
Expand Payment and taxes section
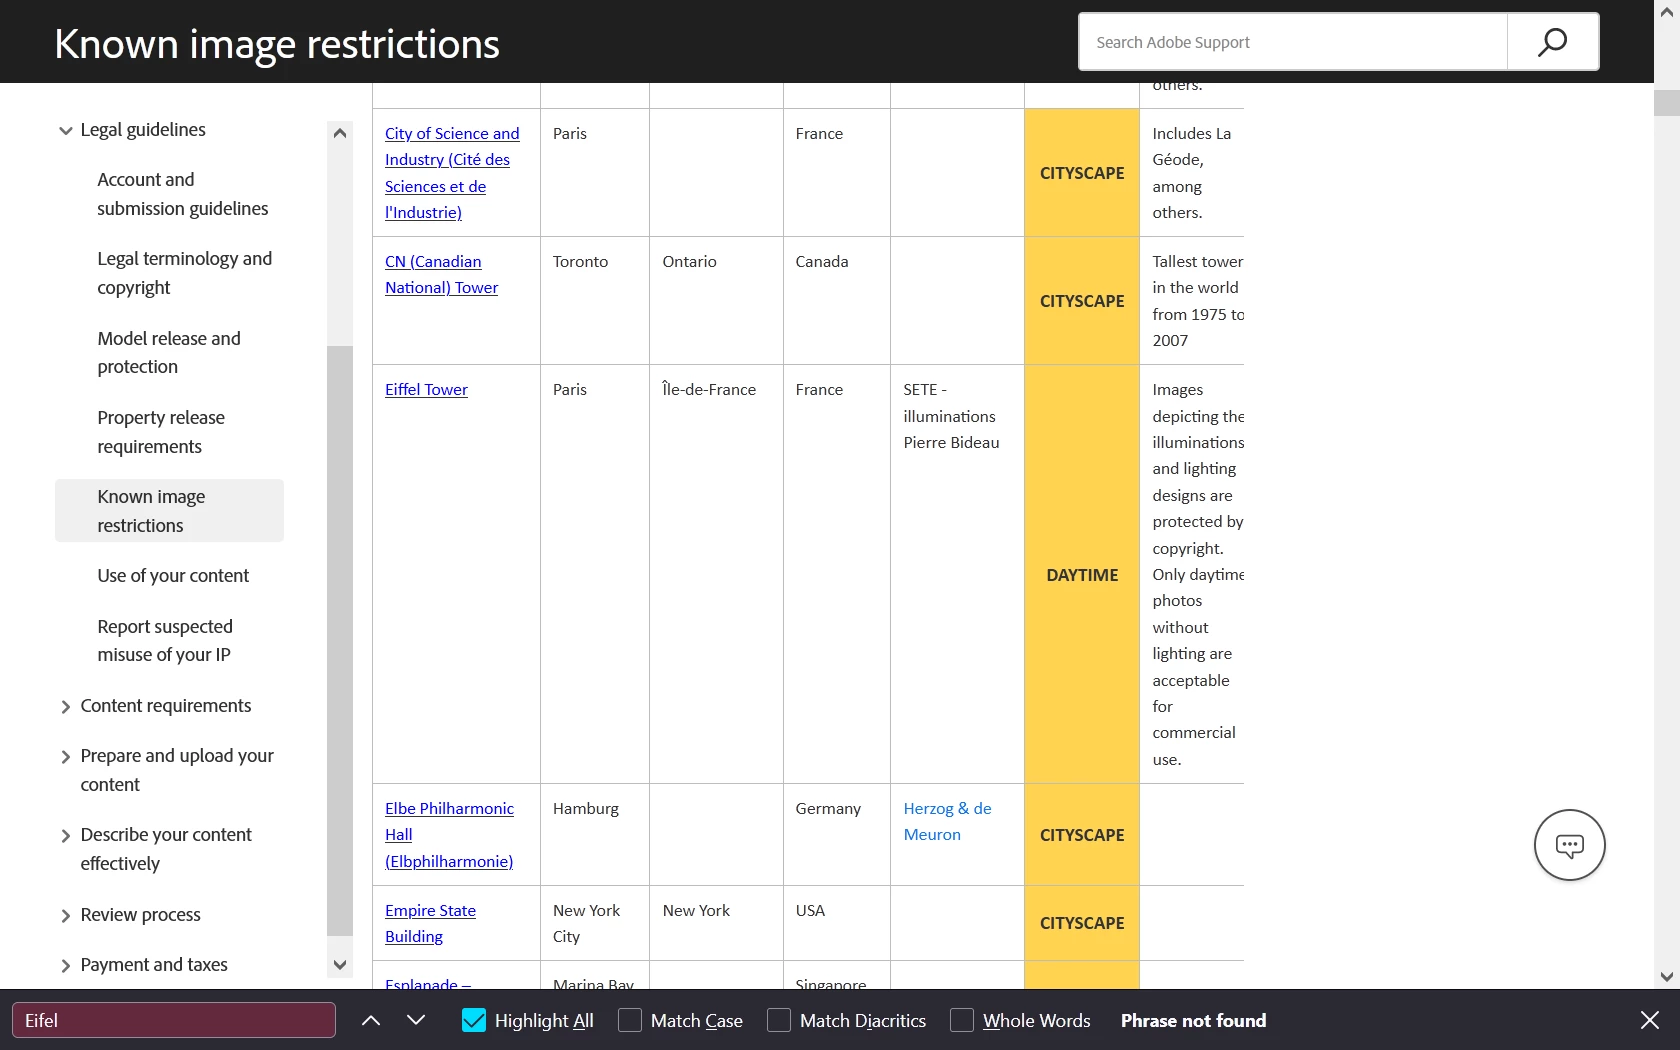(66, 966)
